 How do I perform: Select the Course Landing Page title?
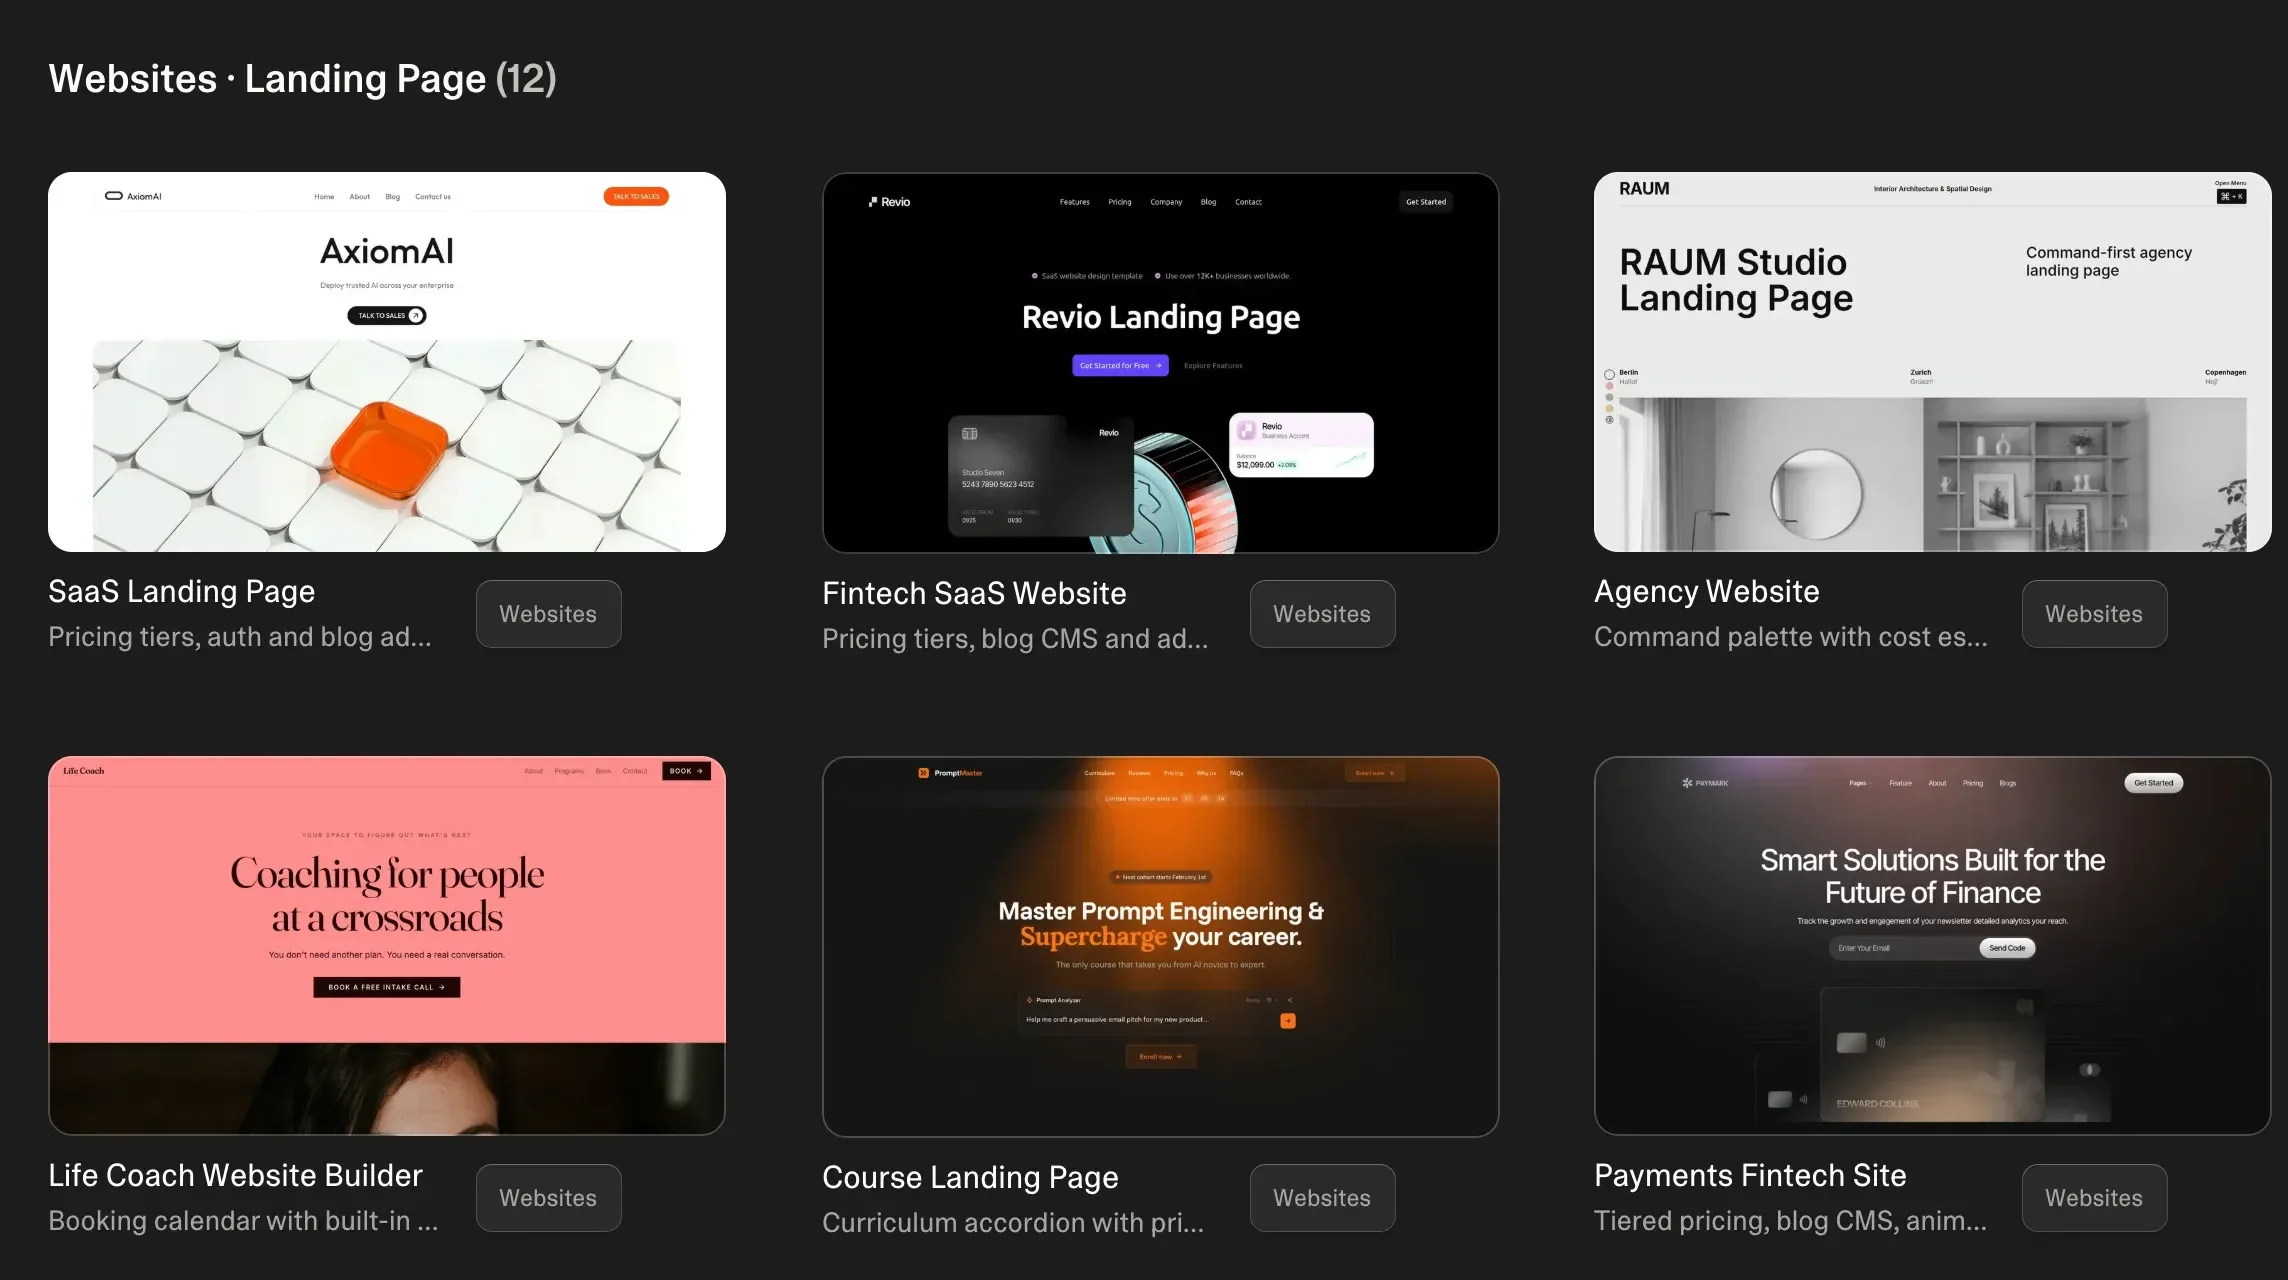click(970, 1178)
